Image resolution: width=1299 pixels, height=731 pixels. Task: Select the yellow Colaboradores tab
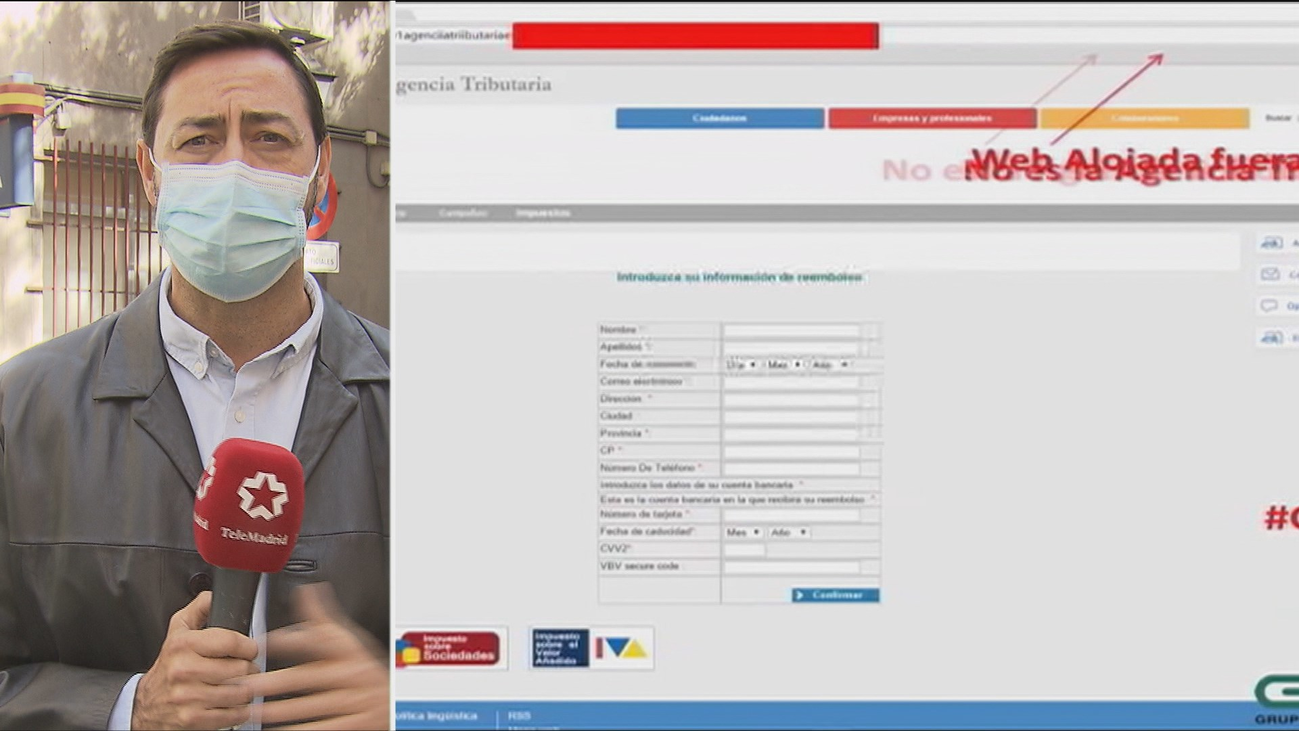coord(1144,119)
